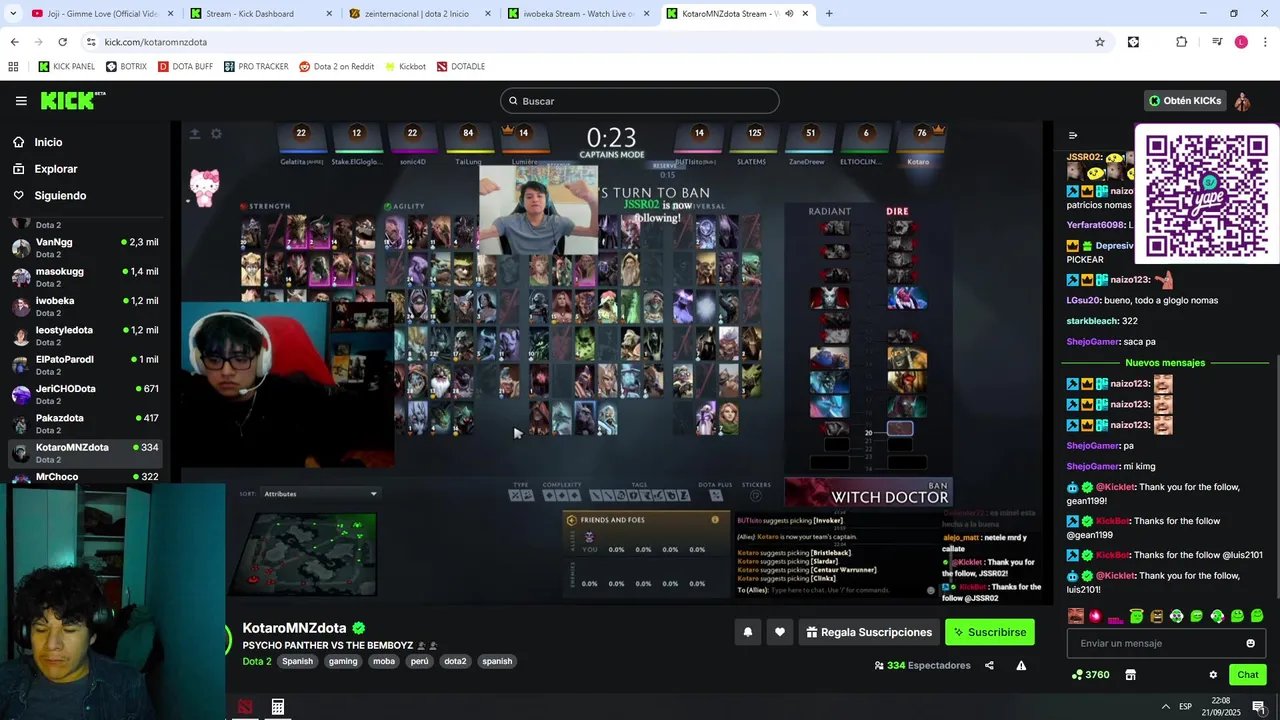The height and width of the screenshot is (720, 1280).
Task: Open Explorar in the sidebar
Action: point(55,169)
